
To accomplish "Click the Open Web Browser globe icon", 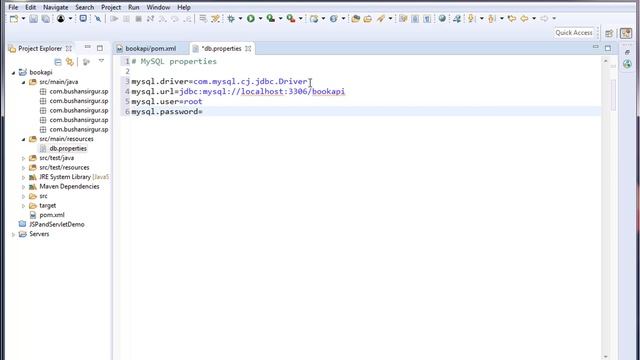I will coord(442,18).
